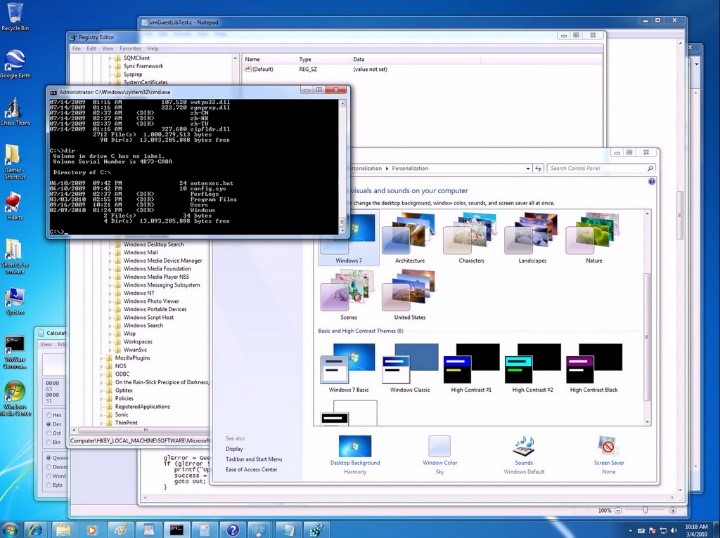Select the System desktop shortcut icon
The image size is (720, 538).
pos(15,301)
